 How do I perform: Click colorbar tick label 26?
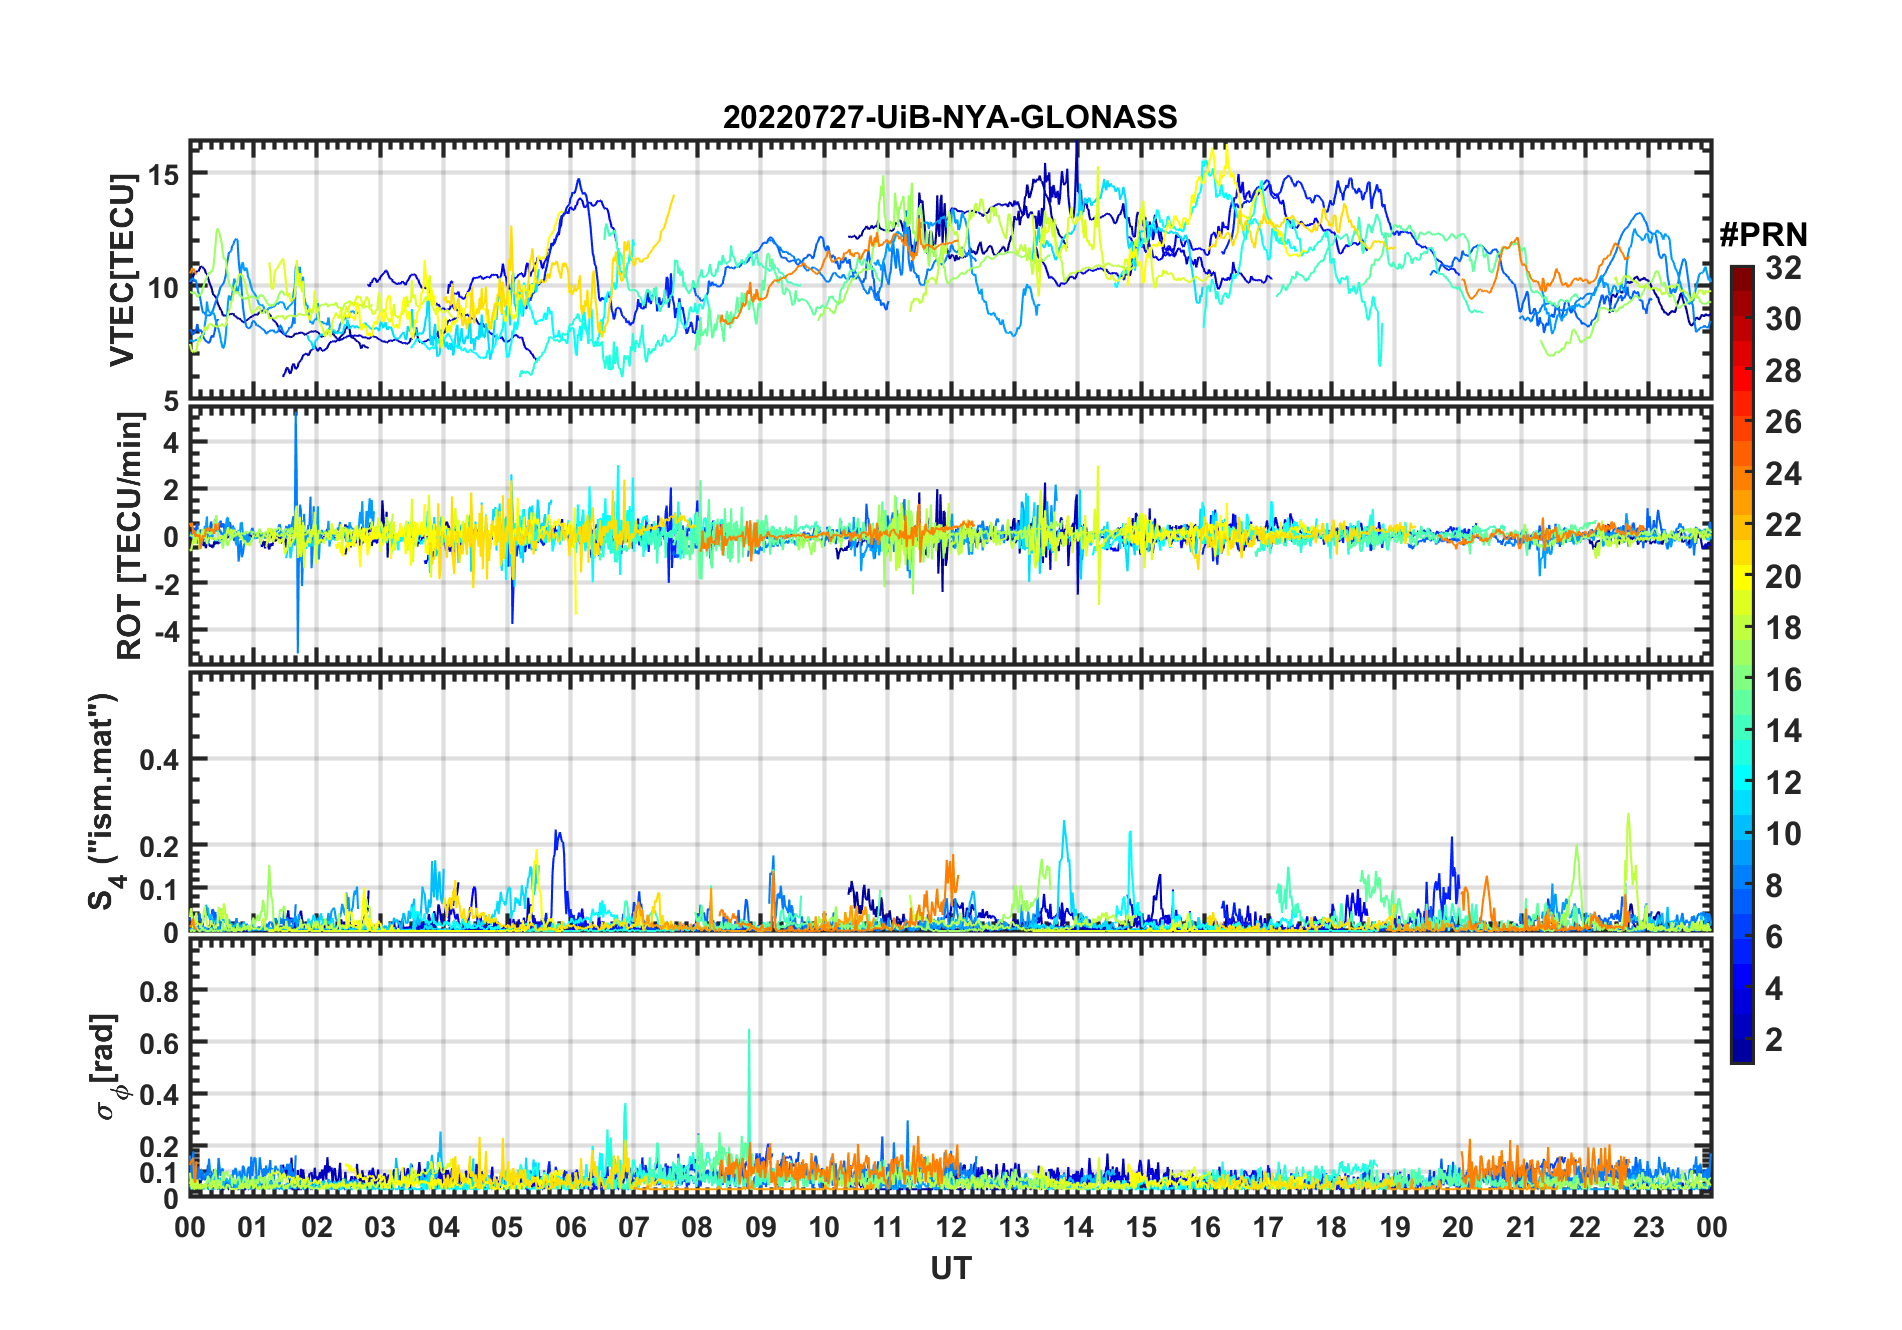pyautogui.click(x=1783, y=422)
